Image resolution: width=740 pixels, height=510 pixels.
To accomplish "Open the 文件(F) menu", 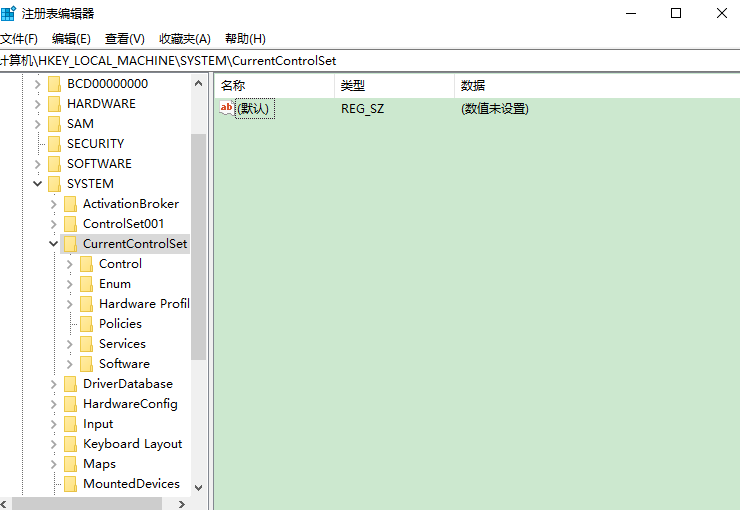I will [19, 39].
